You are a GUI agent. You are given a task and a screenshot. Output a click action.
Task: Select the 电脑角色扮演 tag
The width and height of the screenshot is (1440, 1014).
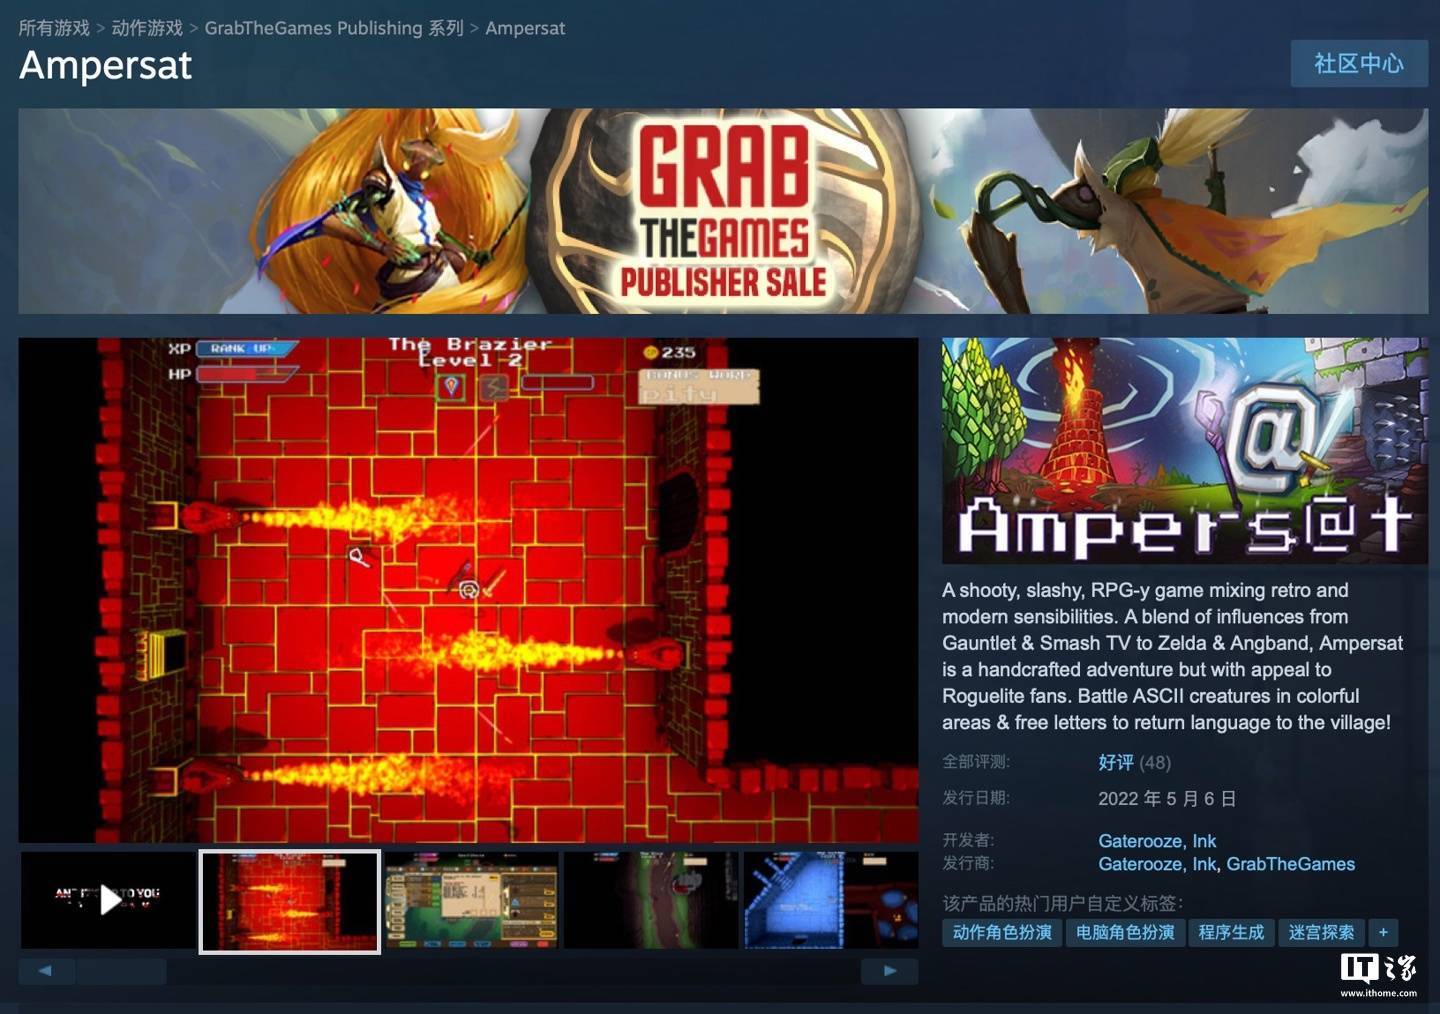(1125, 932)
